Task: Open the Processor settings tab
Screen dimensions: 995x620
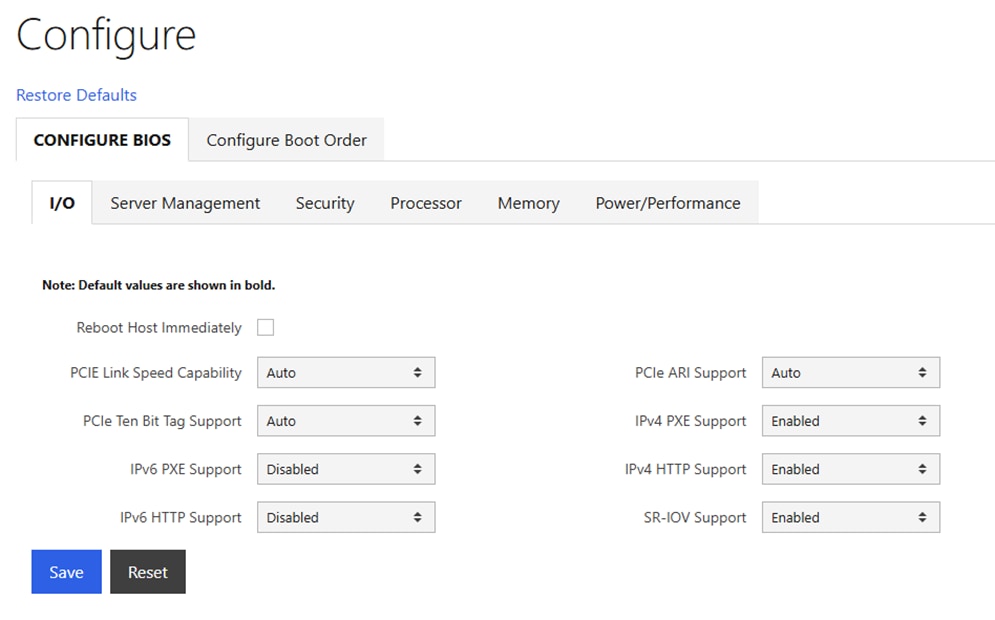Action: pyautogui.click(x=425, y=202)
